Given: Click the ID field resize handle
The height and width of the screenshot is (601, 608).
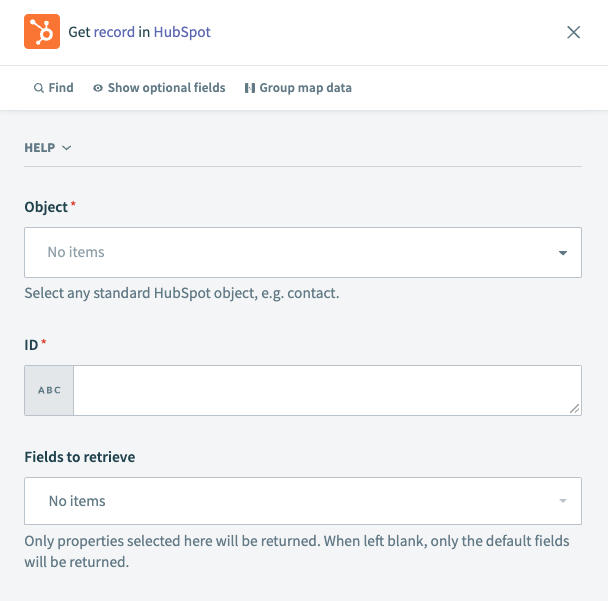Looking at the screenshot, I should click(x=575, y=408).
